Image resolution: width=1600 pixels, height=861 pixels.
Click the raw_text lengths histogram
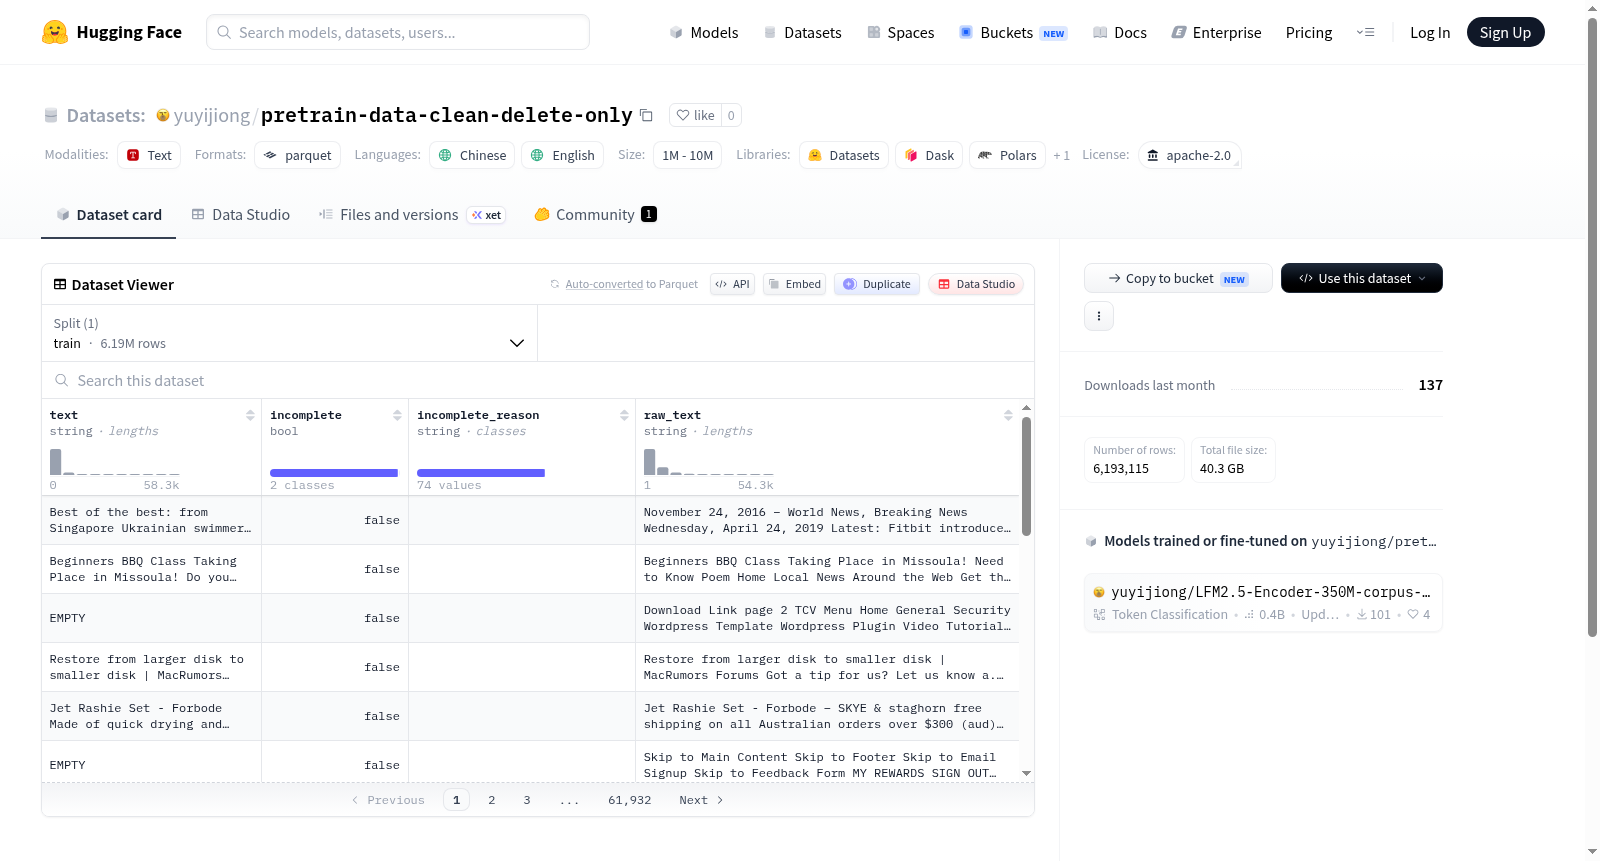coord(708,462)
